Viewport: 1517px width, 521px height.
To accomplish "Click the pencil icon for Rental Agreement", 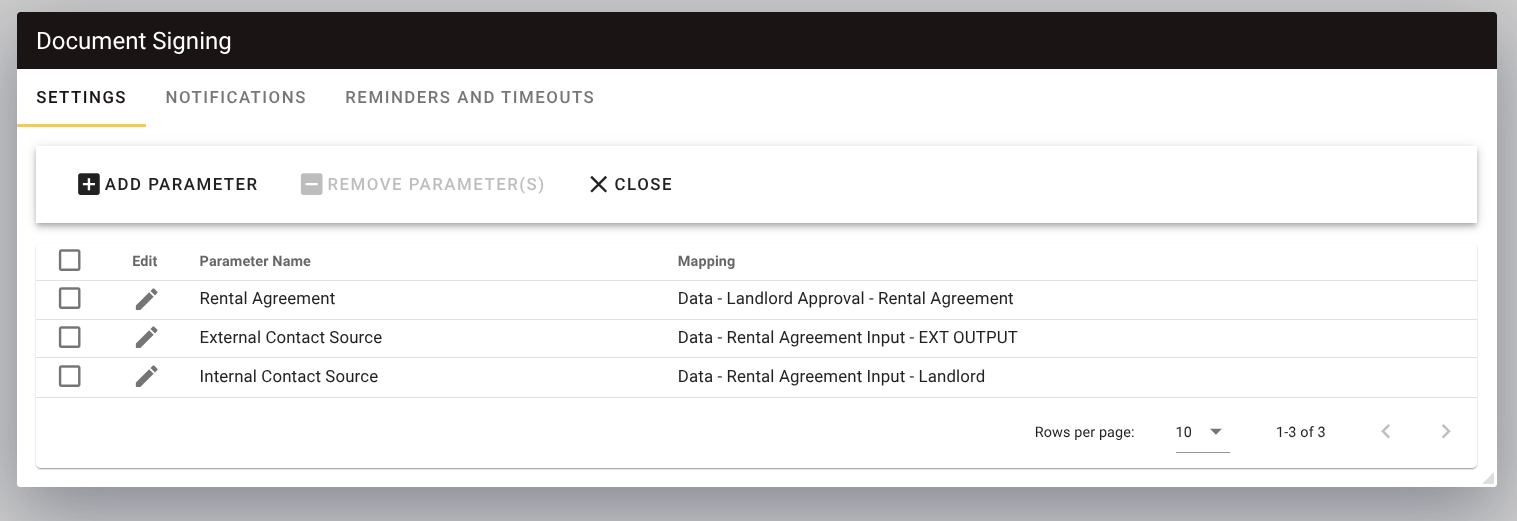I will coord(146,299).
